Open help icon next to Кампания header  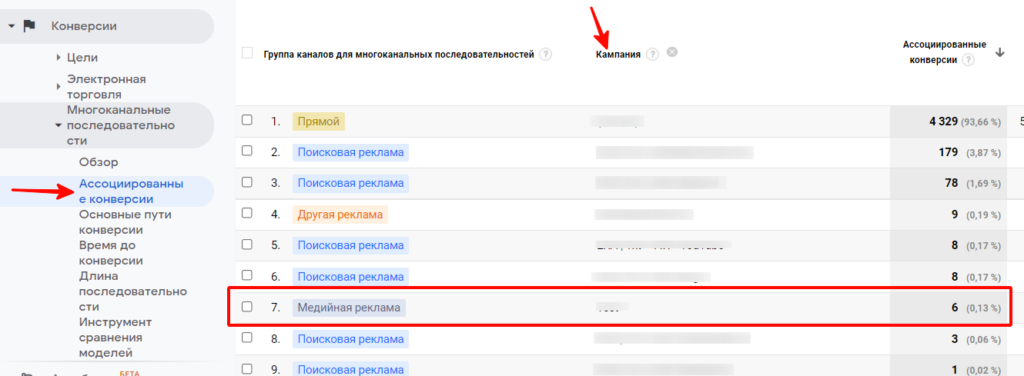point(652,55)
